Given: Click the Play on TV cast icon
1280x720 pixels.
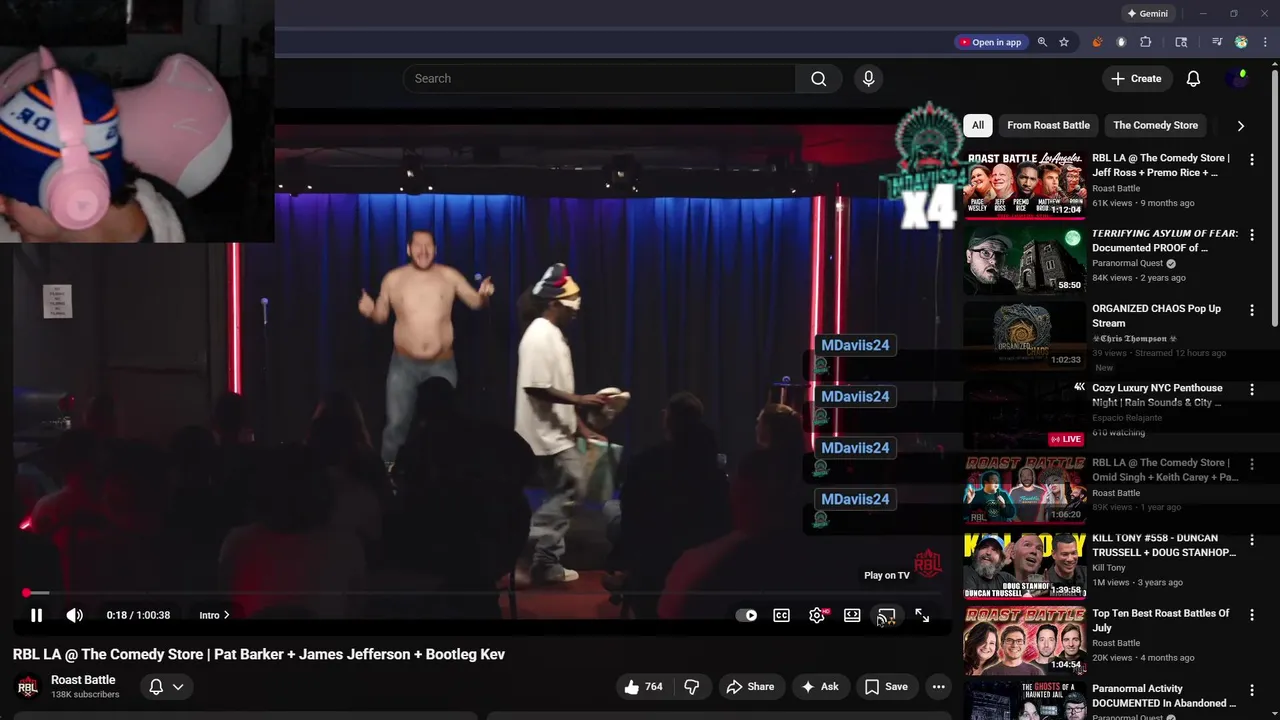Looking at the screenshot, I should click(x=886, y=615).
